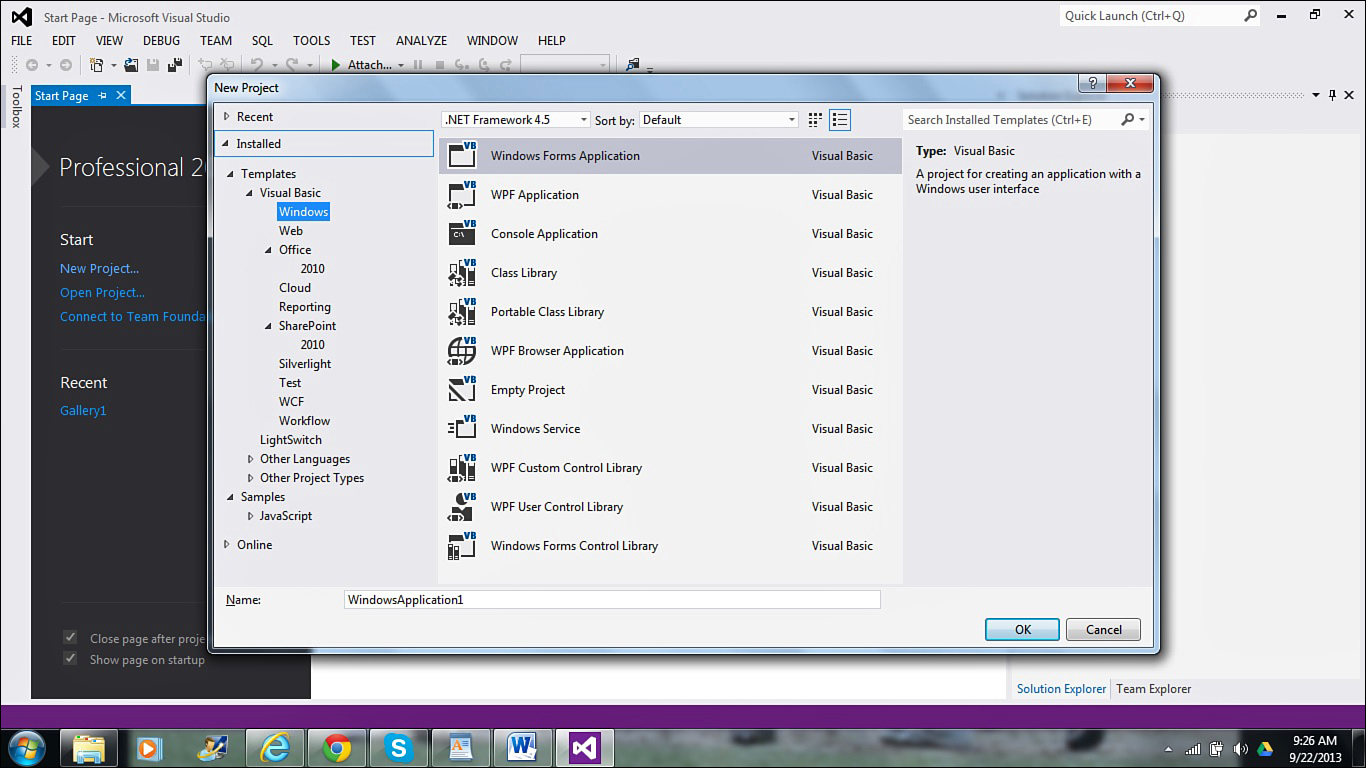The image size is (1366, 768).
Task: Click the Navigate Backward toolbar arrow
Action: click(32, 65)
